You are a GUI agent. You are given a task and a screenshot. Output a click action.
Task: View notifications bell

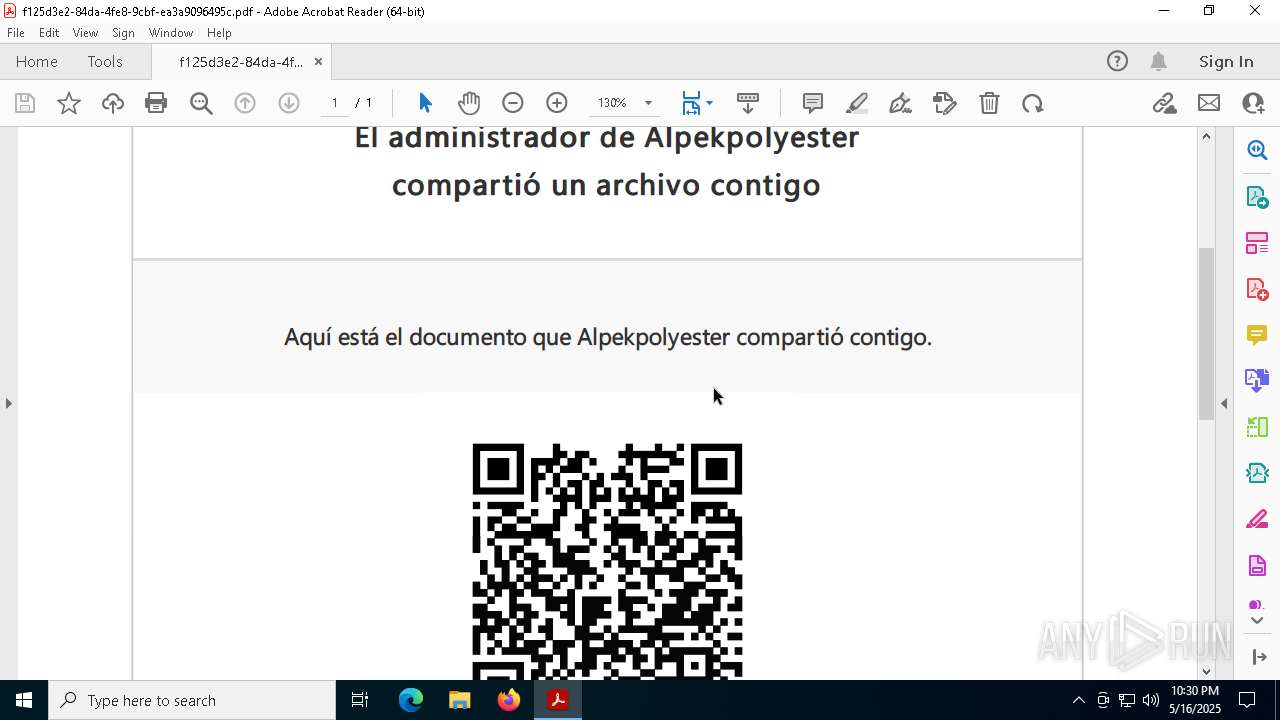(1158, 62)
